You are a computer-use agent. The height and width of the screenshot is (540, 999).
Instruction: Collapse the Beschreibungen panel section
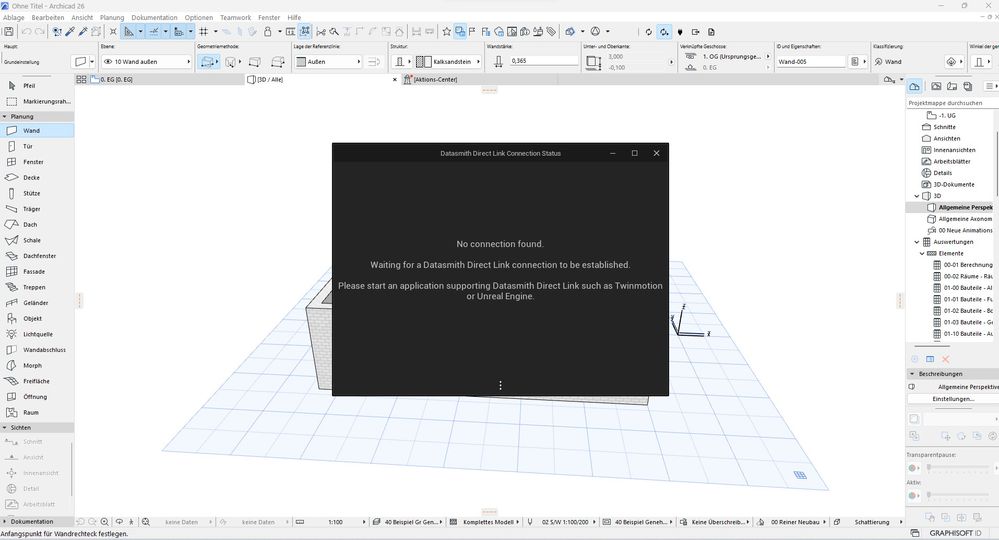coord(912,374)
